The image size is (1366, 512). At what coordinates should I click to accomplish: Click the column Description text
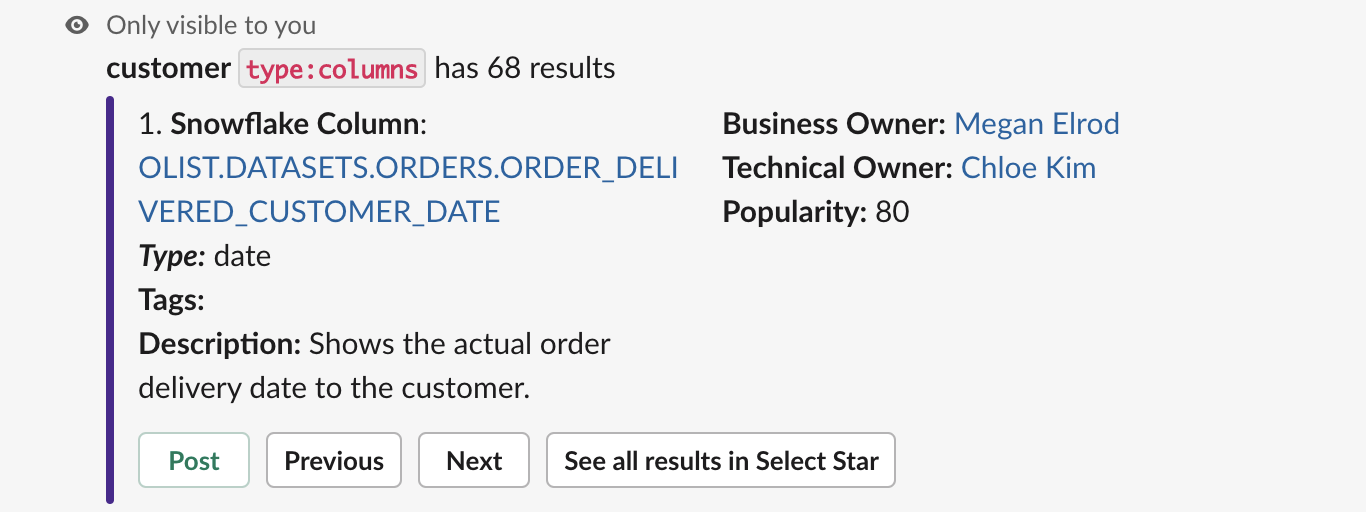(x=375, y=365)
